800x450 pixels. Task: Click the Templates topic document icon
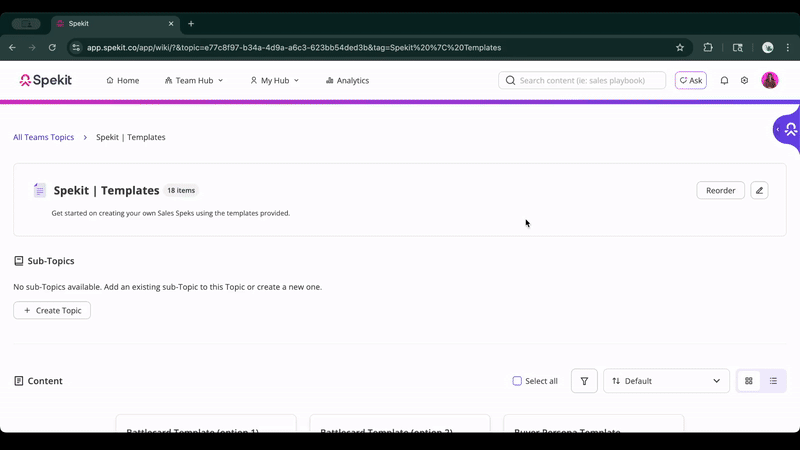[39, 190]
